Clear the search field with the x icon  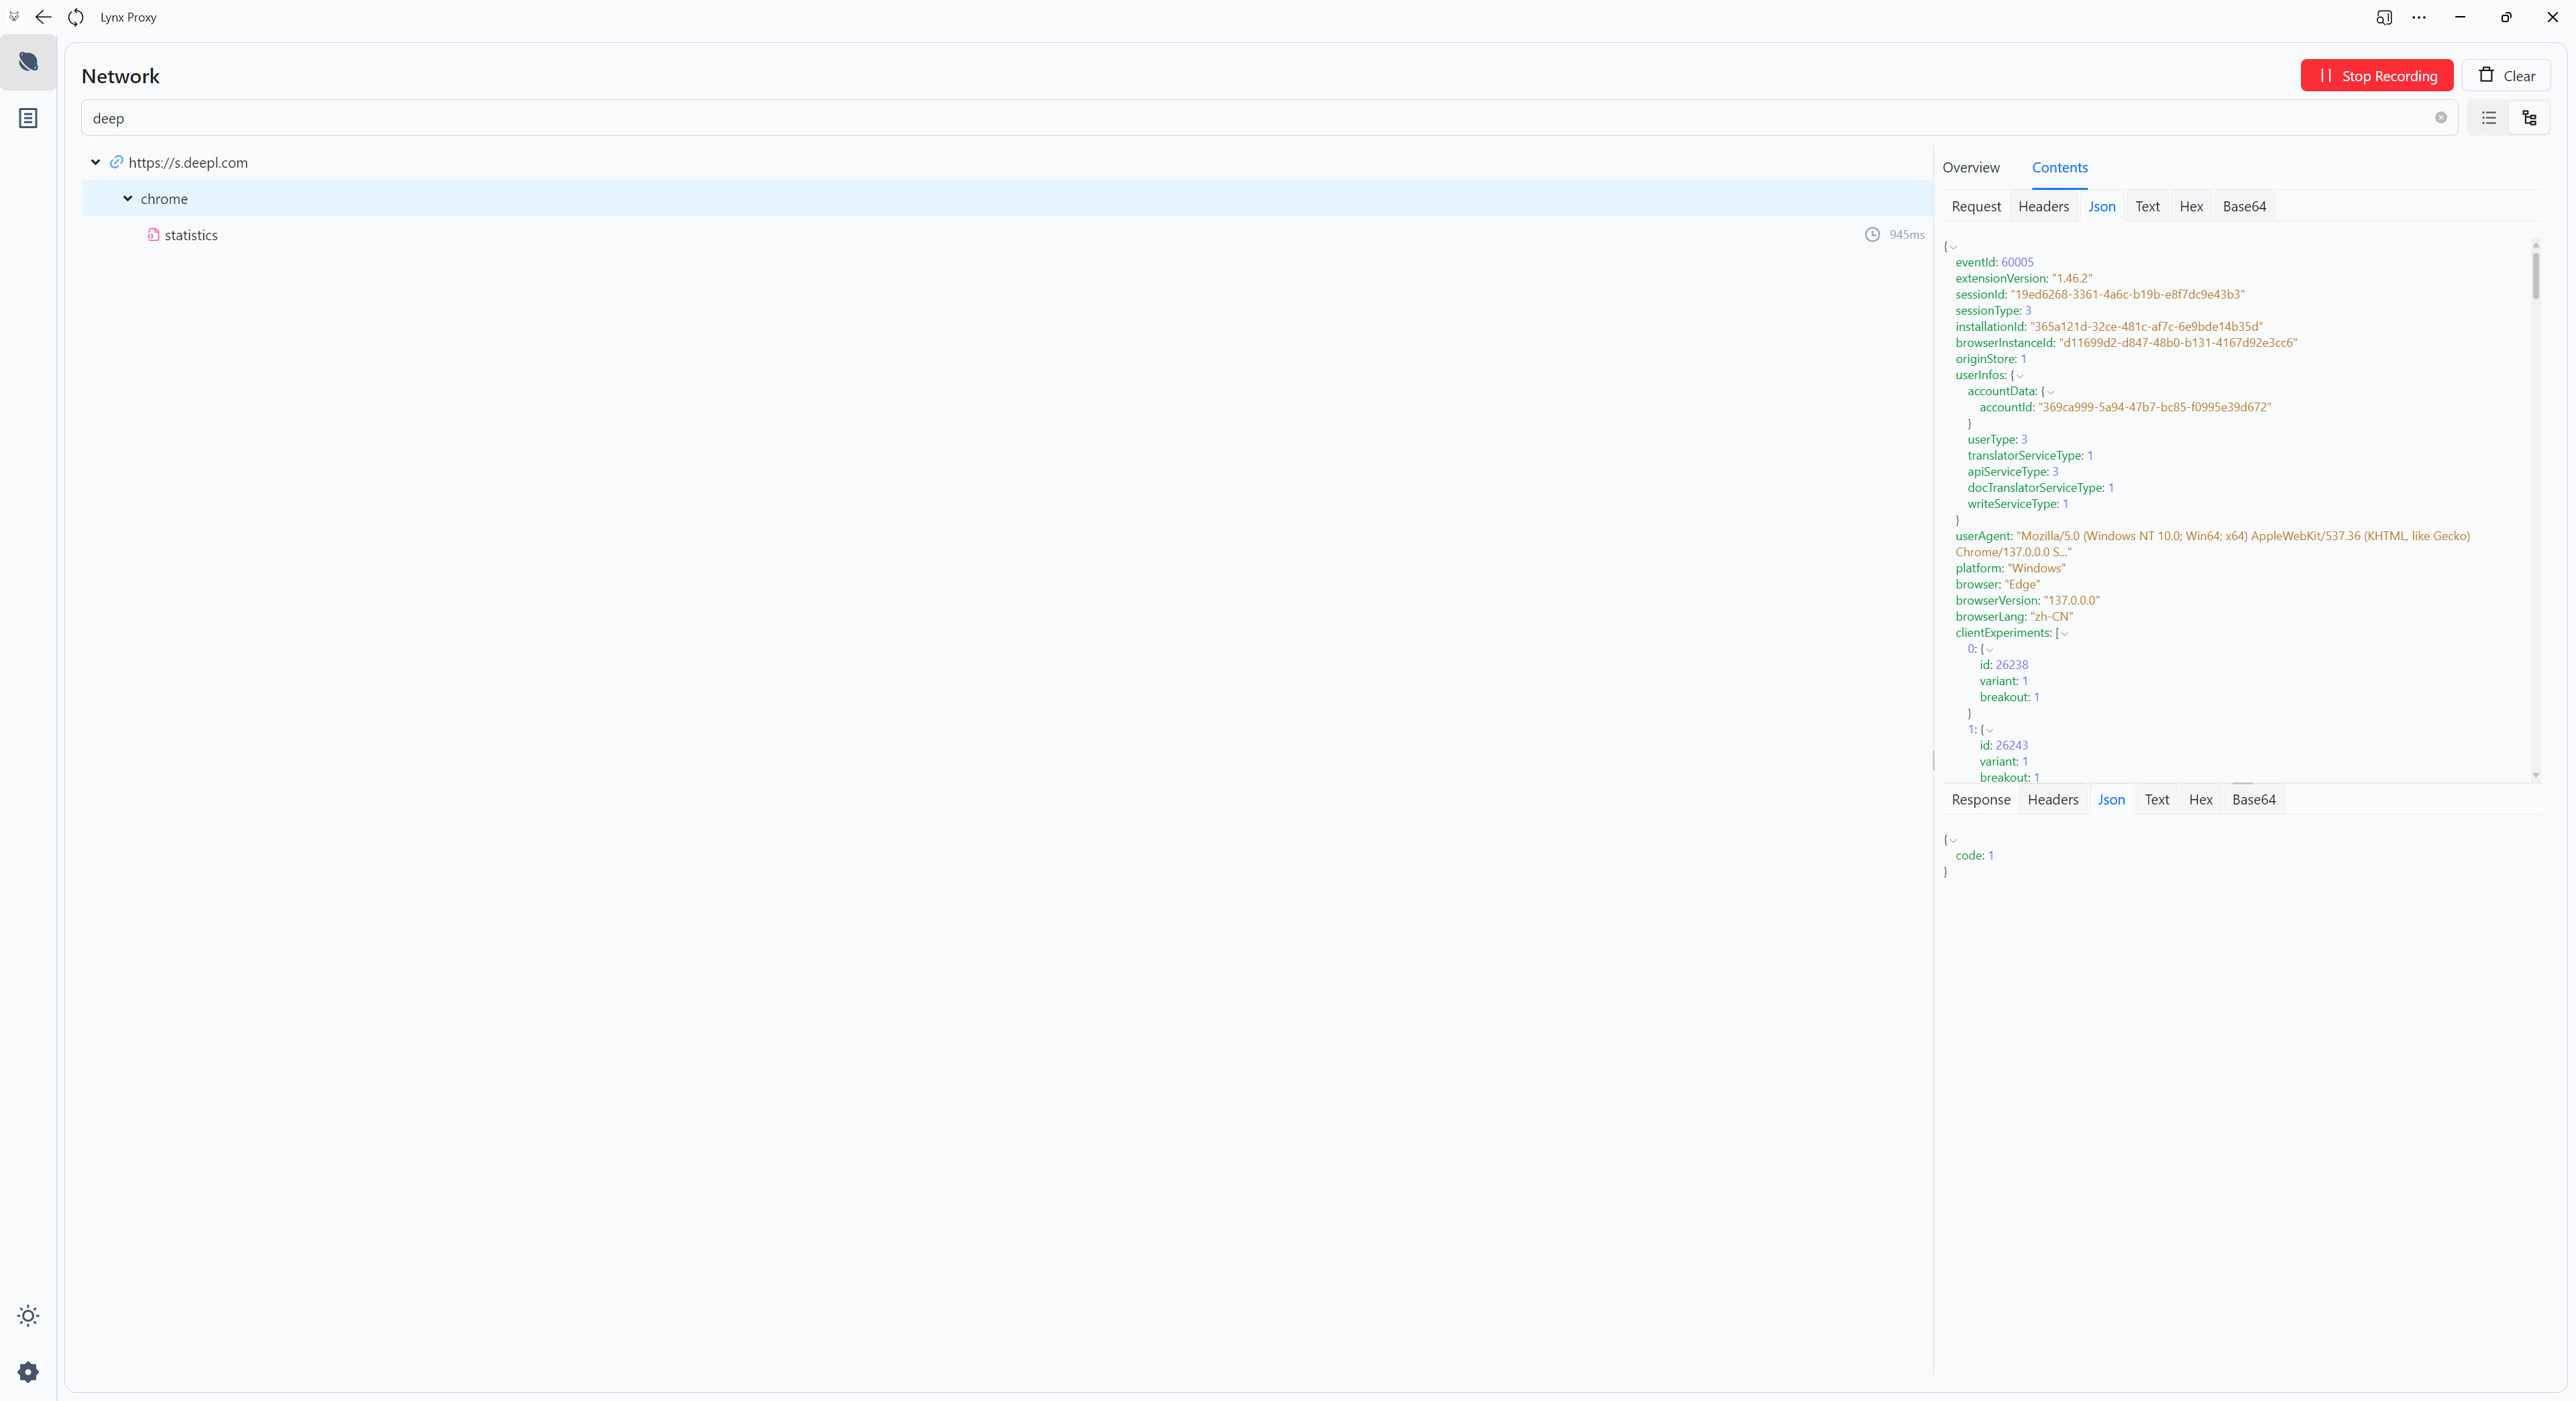[2440, 118]
